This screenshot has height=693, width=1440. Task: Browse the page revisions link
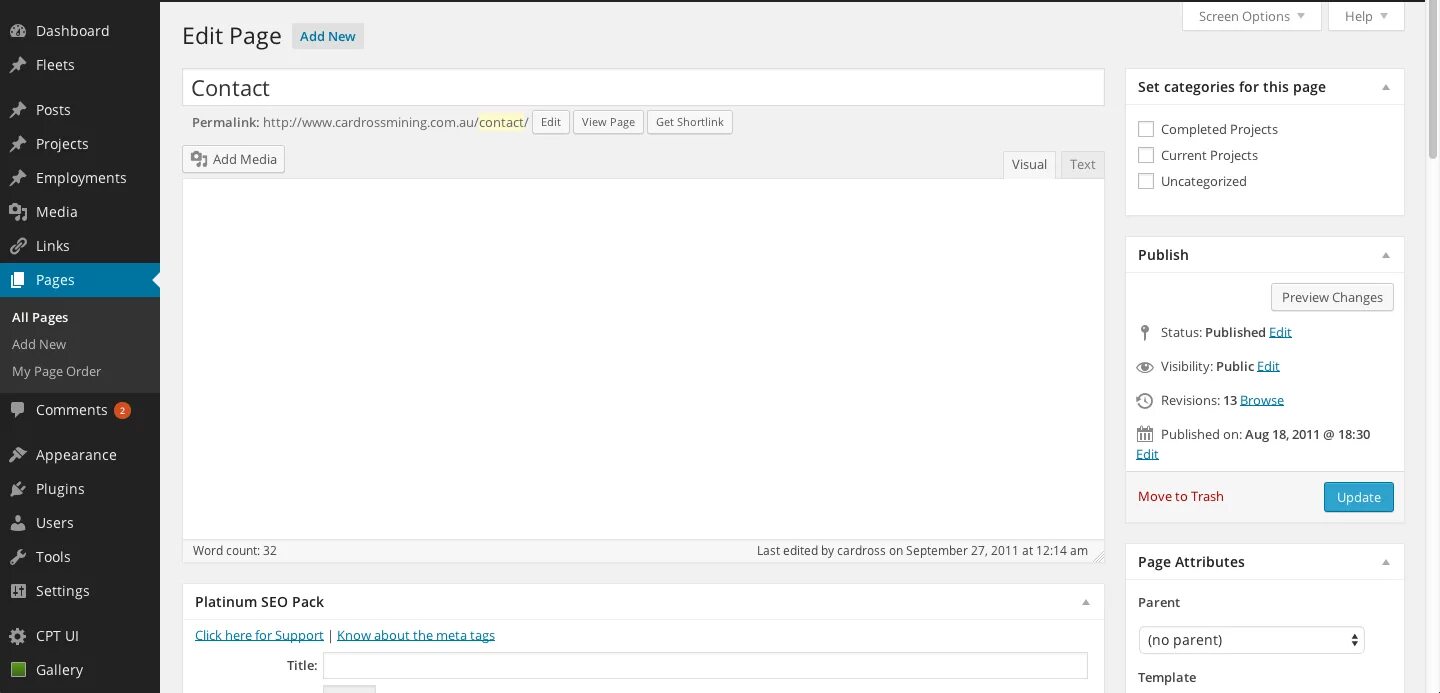coord(1262,400)
